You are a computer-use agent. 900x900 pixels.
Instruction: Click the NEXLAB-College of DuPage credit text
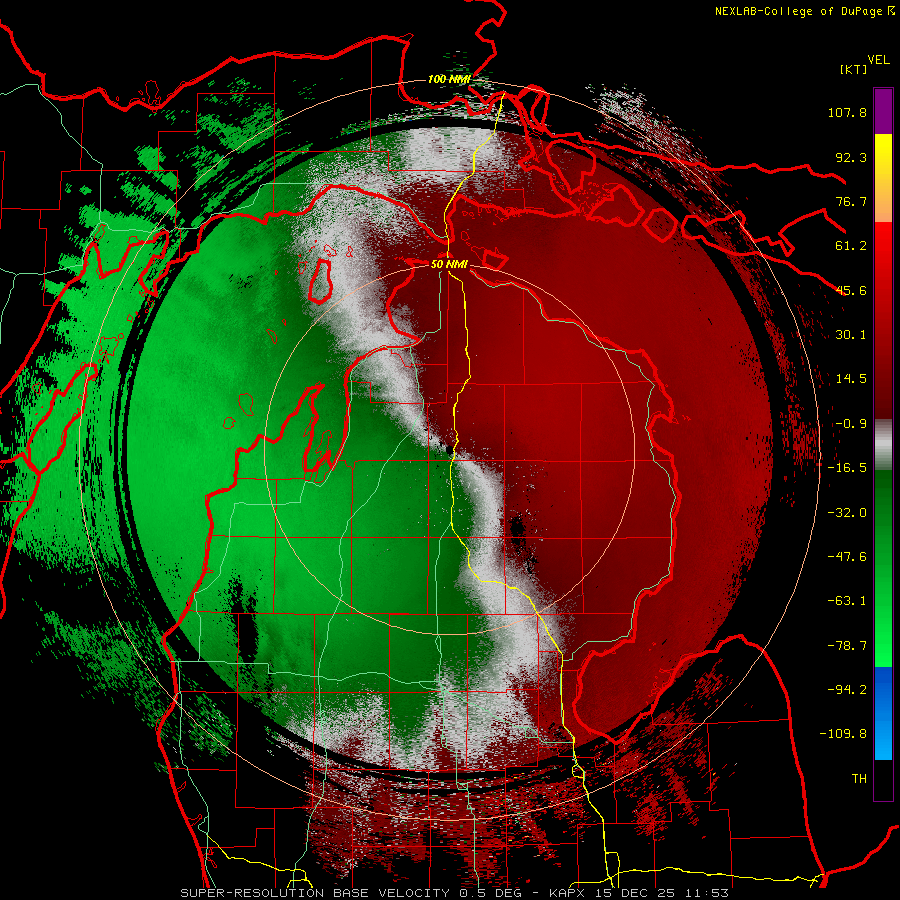pyautogui.click(x=804, y=11)
